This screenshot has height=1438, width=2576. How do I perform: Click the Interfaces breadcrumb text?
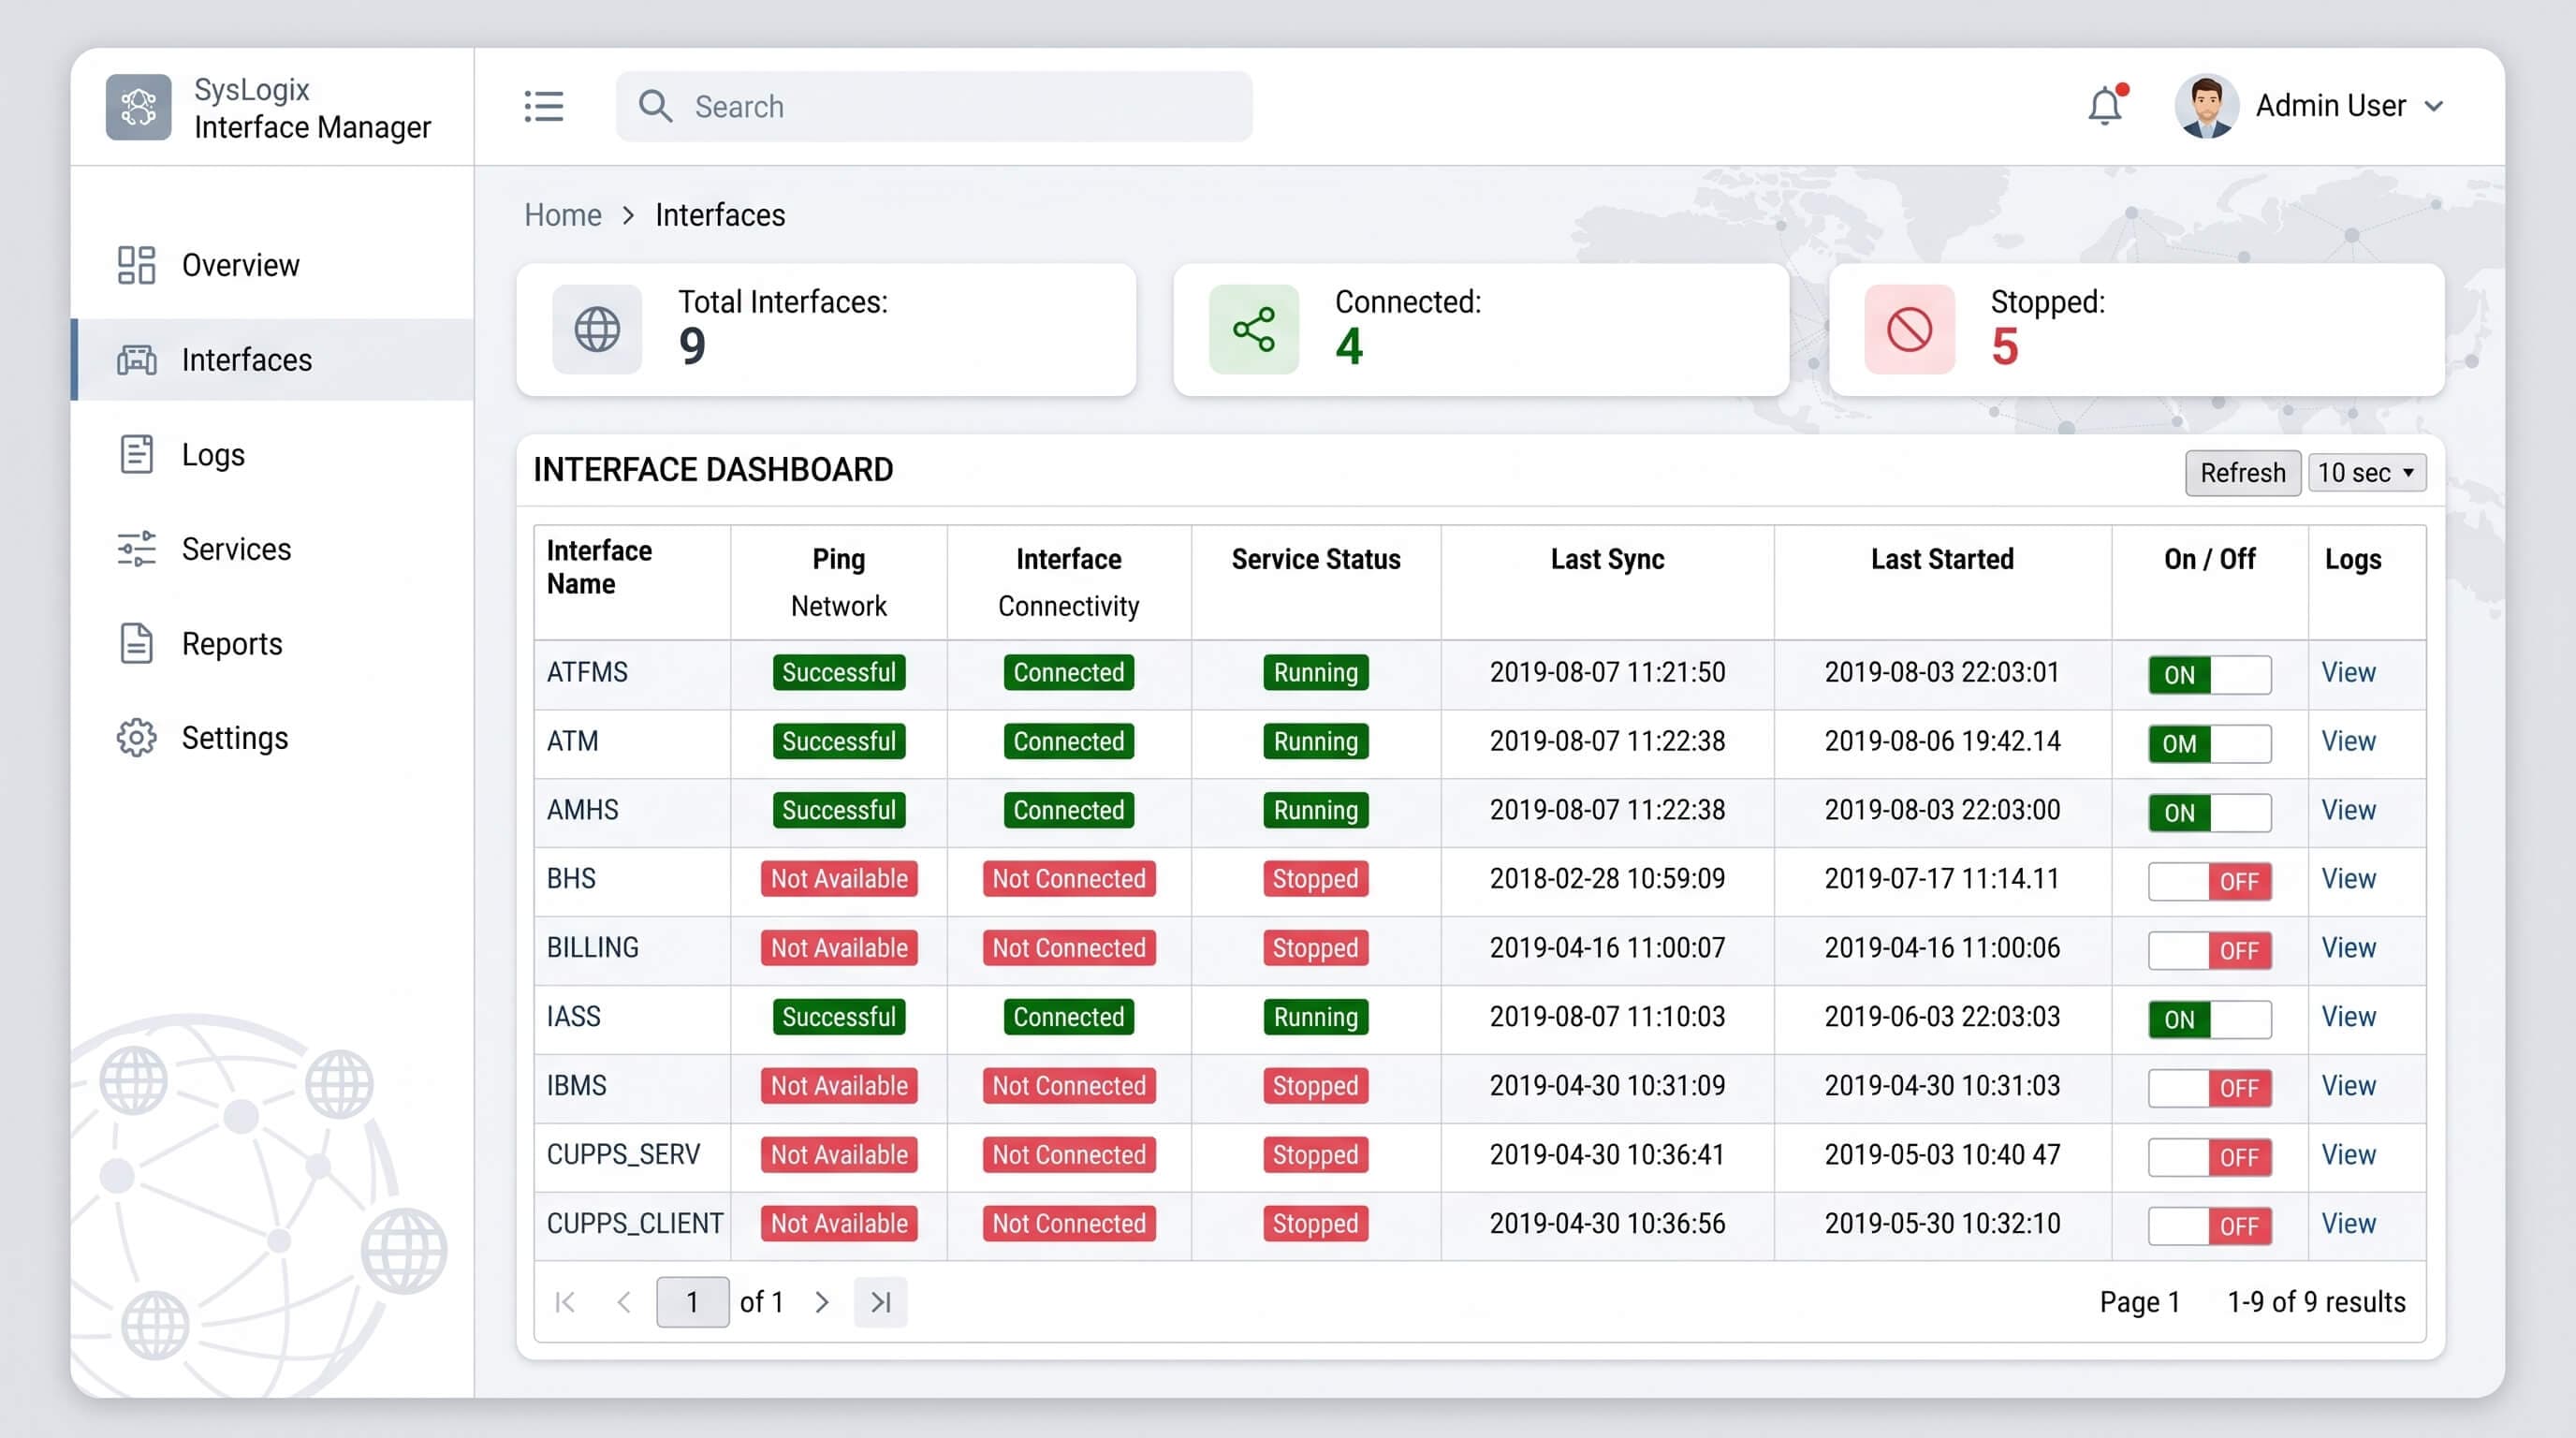pos(720,215)
